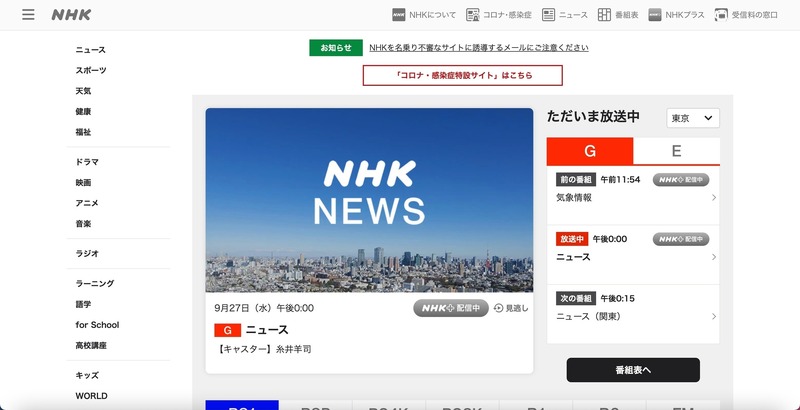Open the コロナ・感染症特設サイト banner link
This screenshot has height=410, width=800.
[462, 75]
